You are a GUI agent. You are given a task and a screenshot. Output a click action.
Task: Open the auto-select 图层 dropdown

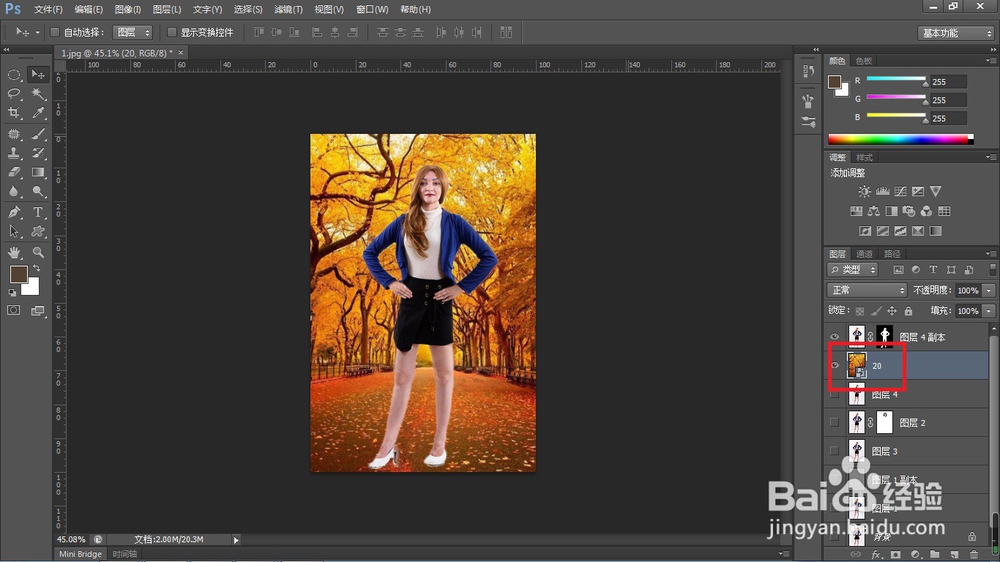point(133,32)
